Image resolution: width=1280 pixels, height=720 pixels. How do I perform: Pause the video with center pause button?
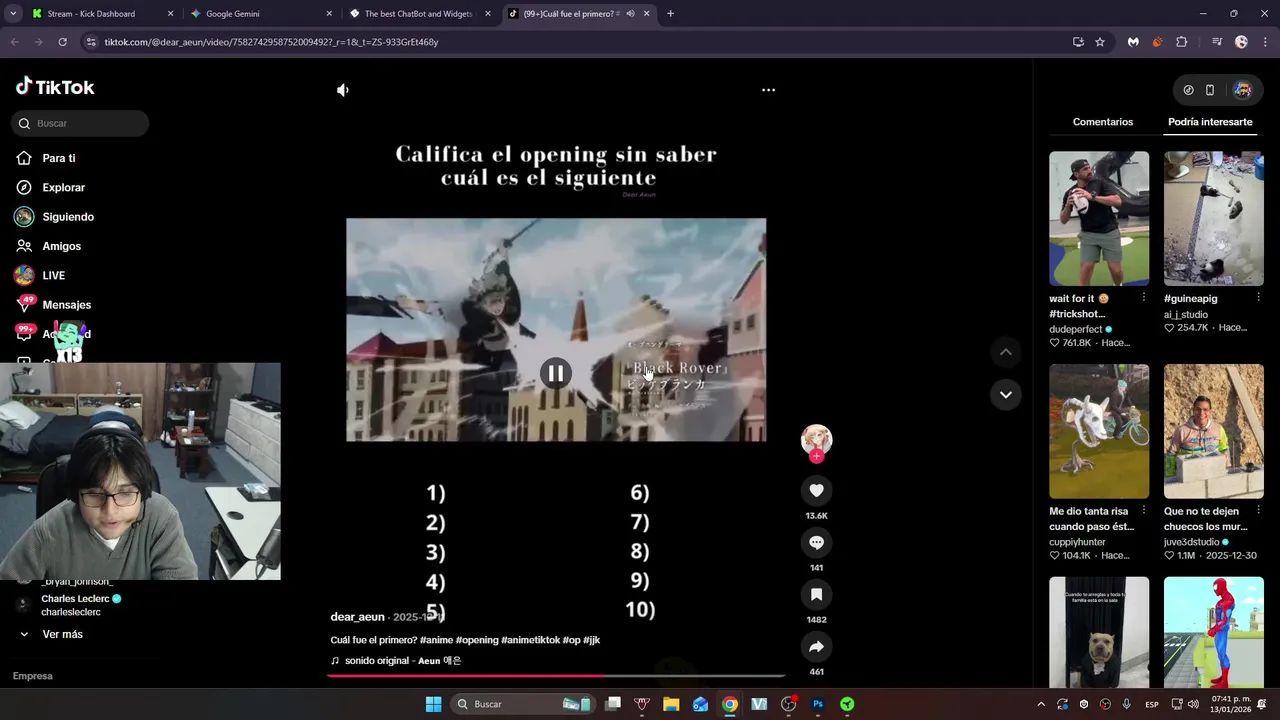click(x=556, y=373)
